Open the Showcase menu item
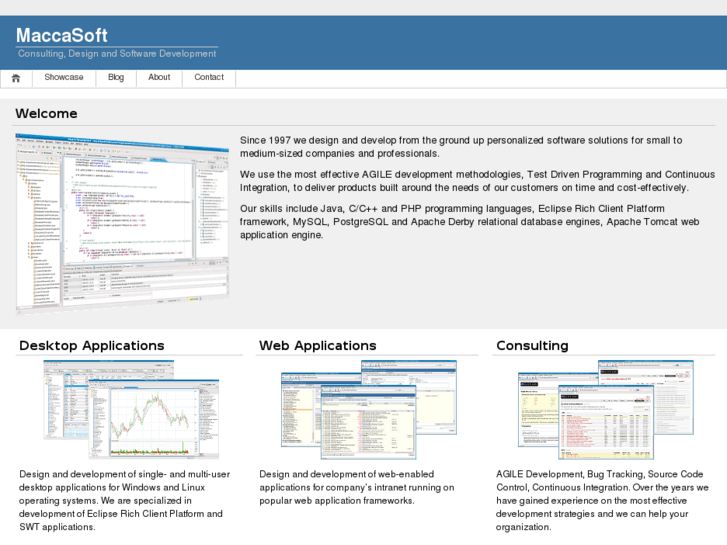 [64, 77]
